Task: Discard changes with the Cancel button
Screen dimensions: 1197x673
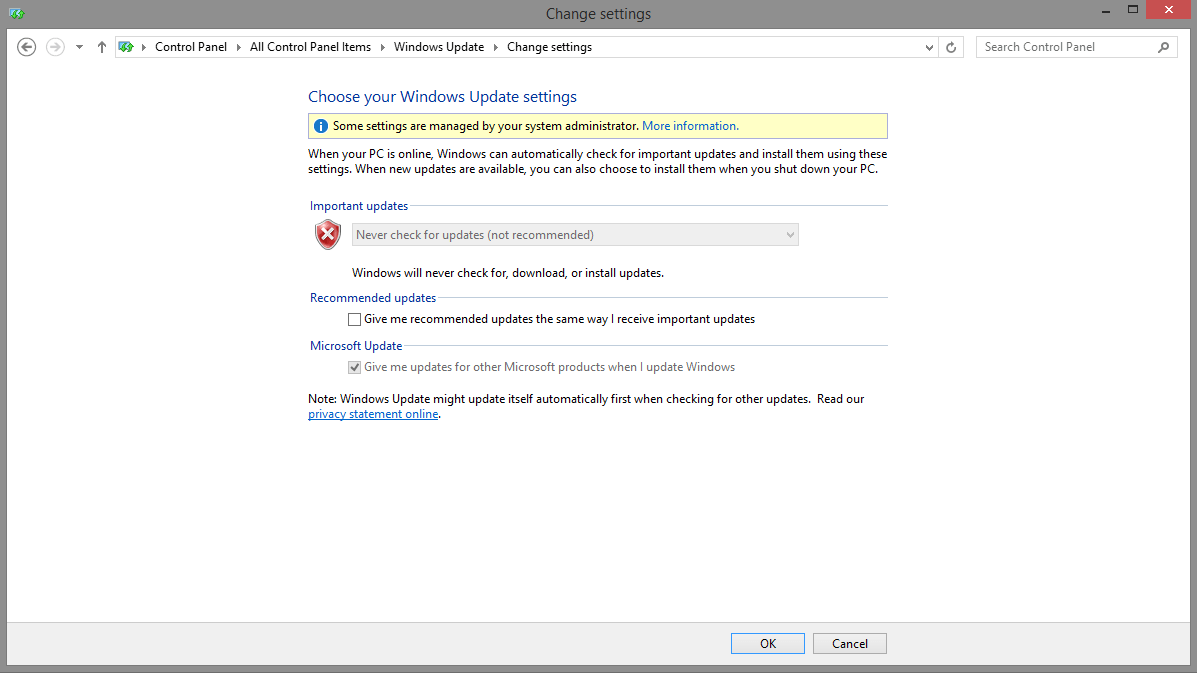Action: [850, 644]
